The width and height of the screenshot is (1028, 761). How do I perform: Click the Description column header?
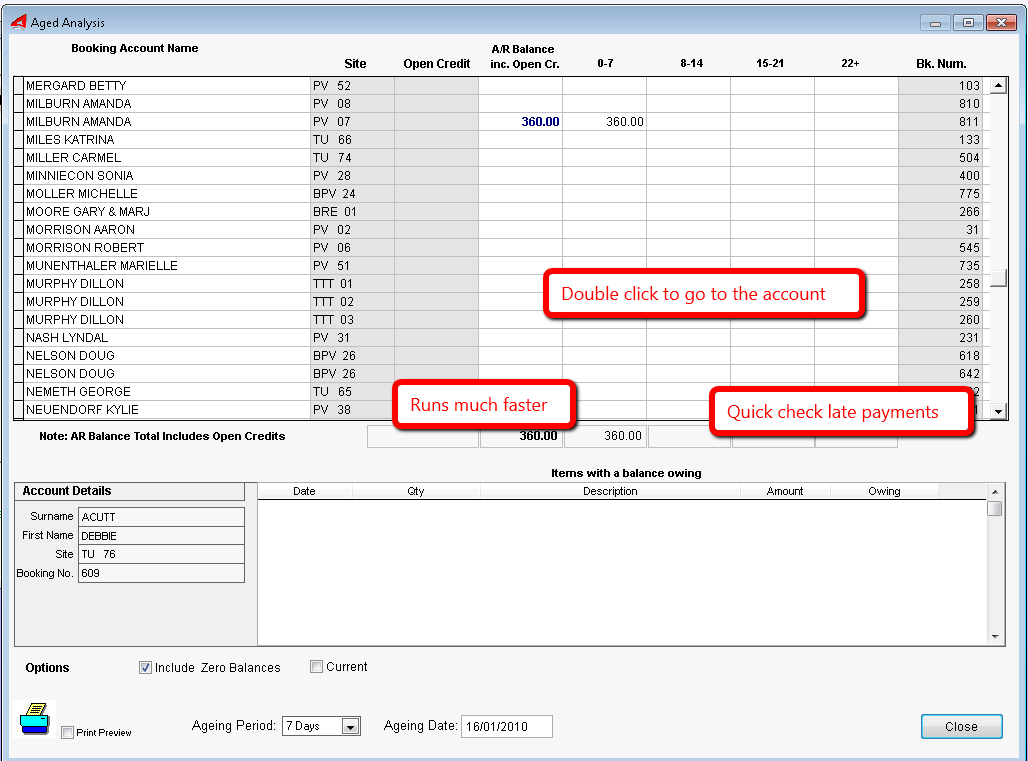tap(610, 491)
